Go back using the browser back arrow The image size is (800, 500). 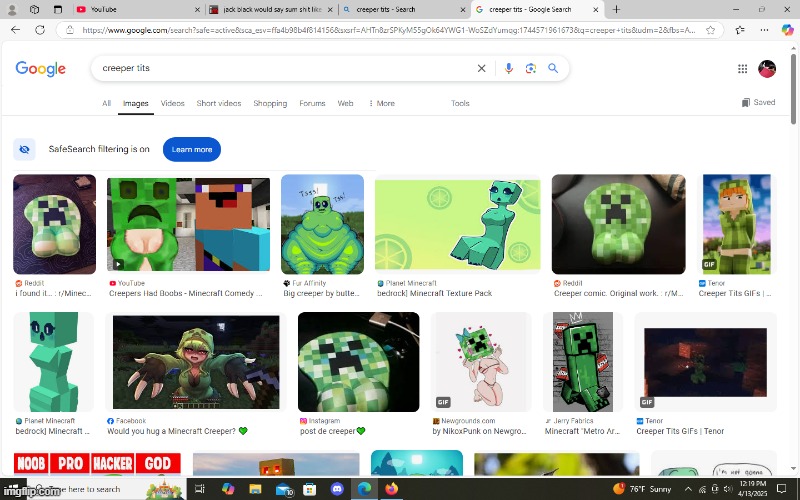pos(15,30)
